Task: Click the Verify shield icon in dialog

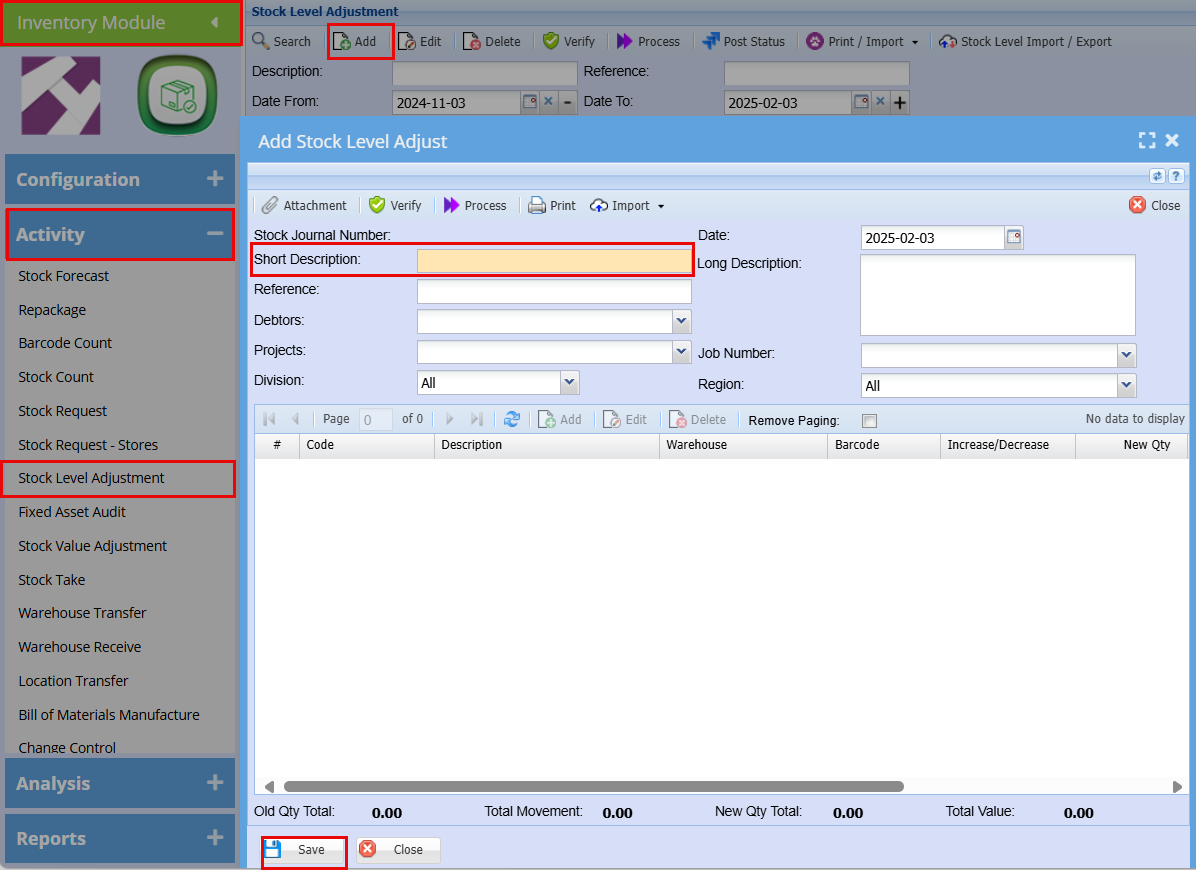Action: [377, 205]
